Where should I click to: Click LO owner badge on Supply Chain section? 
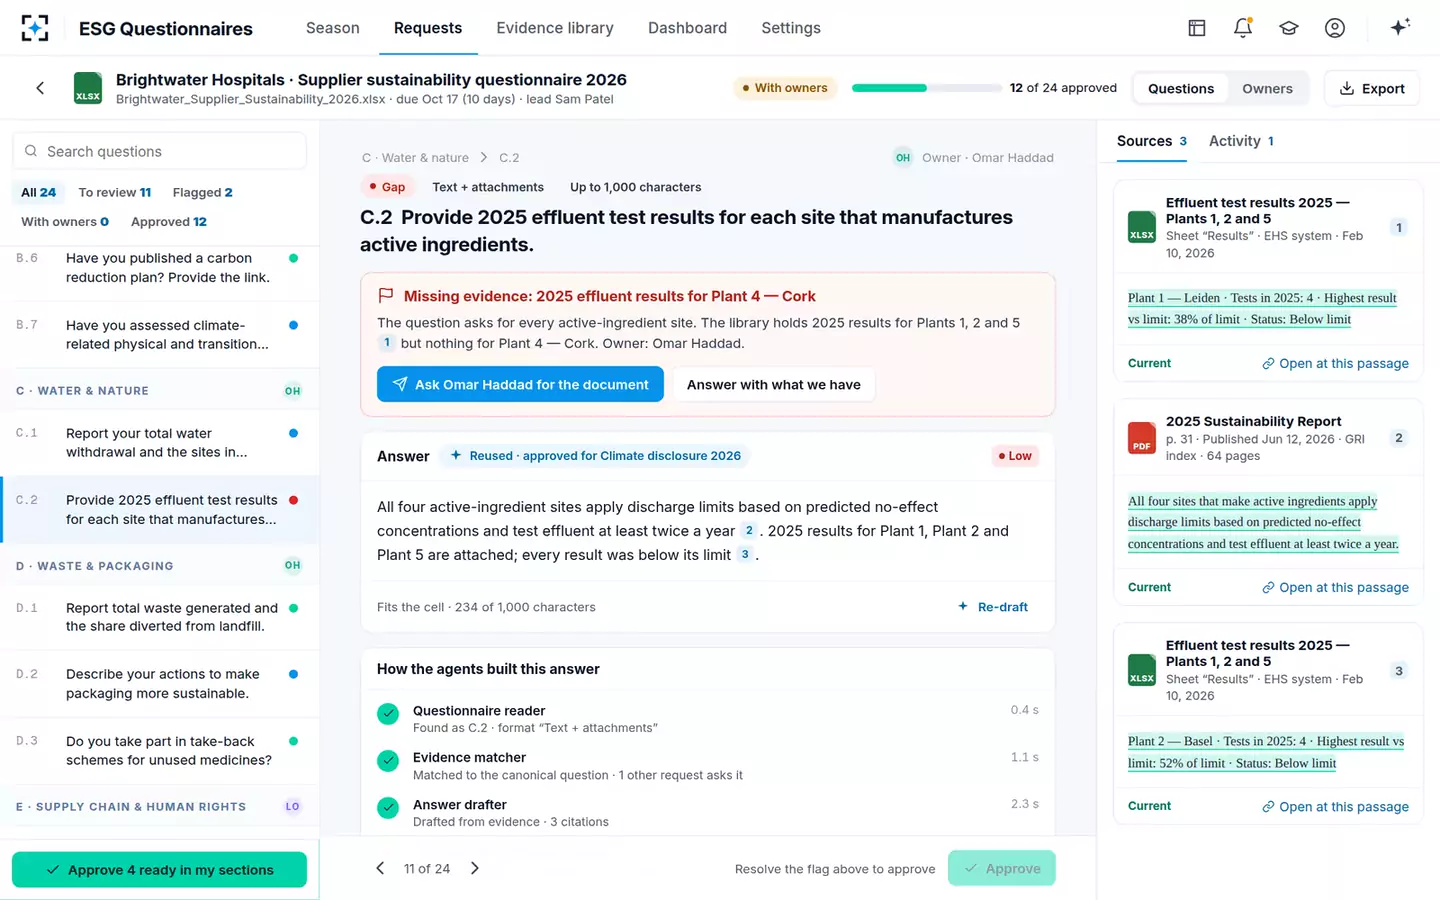click(x=292, y=807)
